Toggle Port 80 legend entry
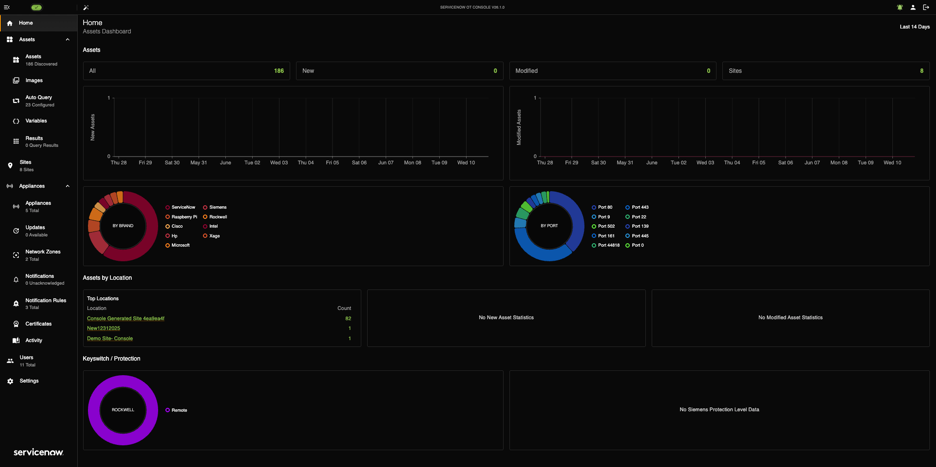936x467 pixels. pyautogui.click(x=602, y=207)
